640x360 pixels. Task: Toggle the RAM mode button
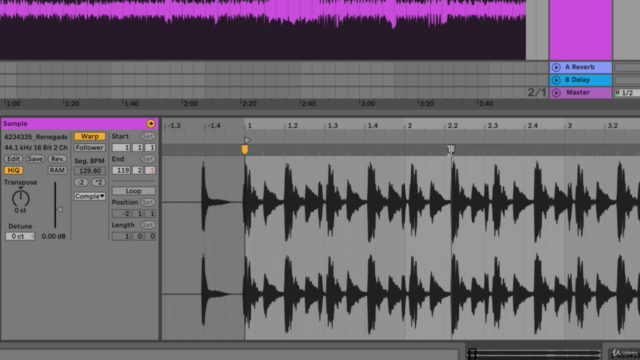[x=57, y=170]
